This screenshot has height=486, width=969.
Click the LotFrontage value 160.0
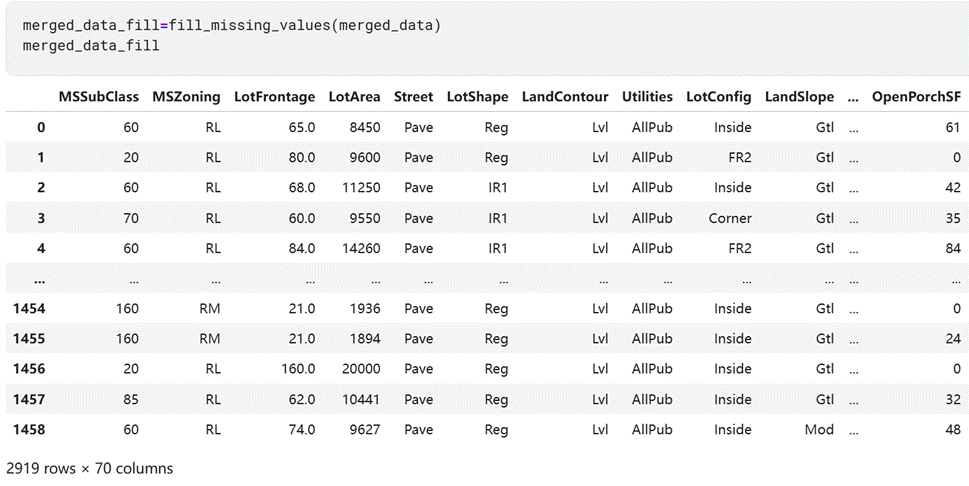(298, 369)
